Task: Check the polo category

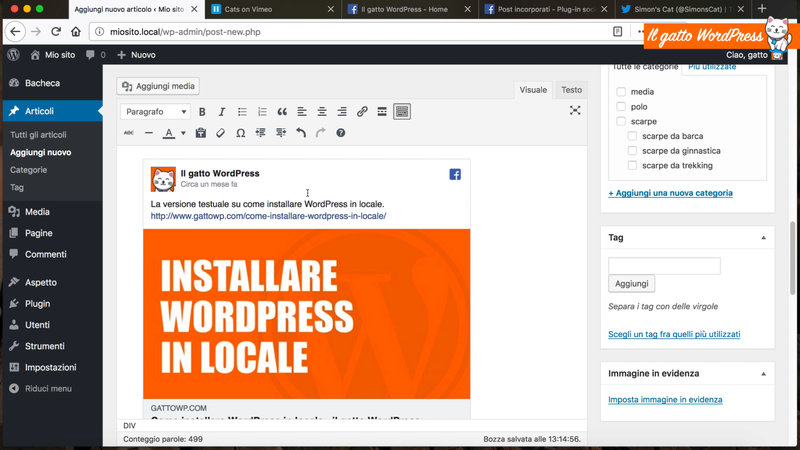Action: pyautogui.click(x=621, y=107)
